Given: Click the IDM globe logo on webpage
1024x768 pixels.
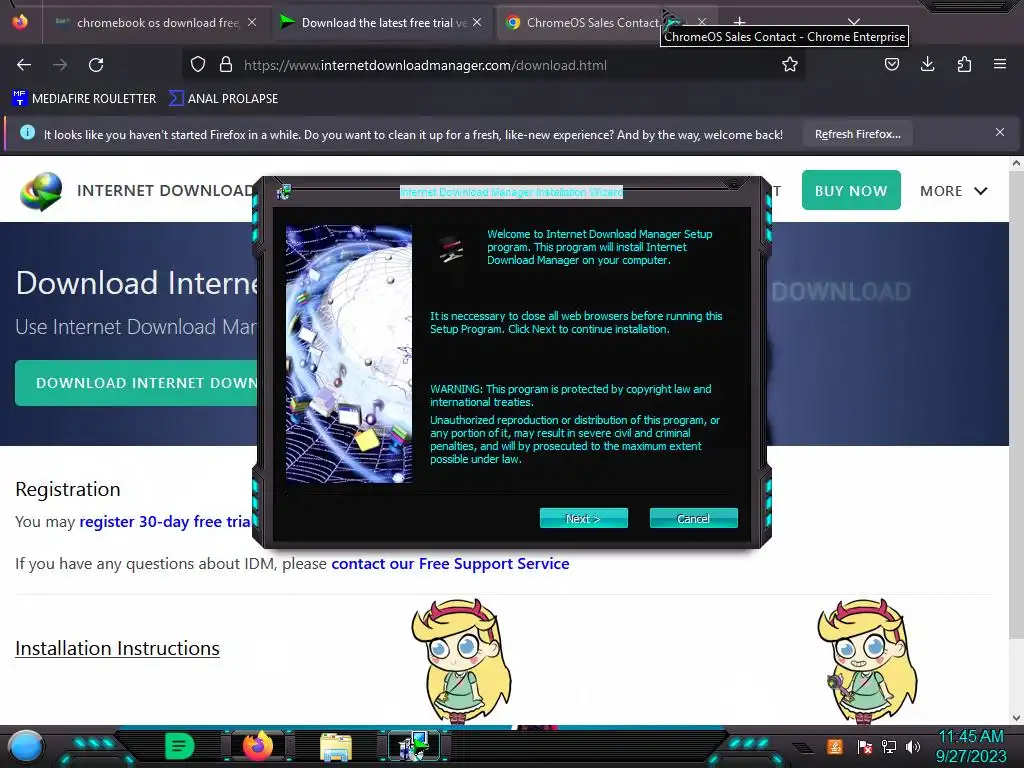Looking at the screenshot, I should tap(41, 191).
